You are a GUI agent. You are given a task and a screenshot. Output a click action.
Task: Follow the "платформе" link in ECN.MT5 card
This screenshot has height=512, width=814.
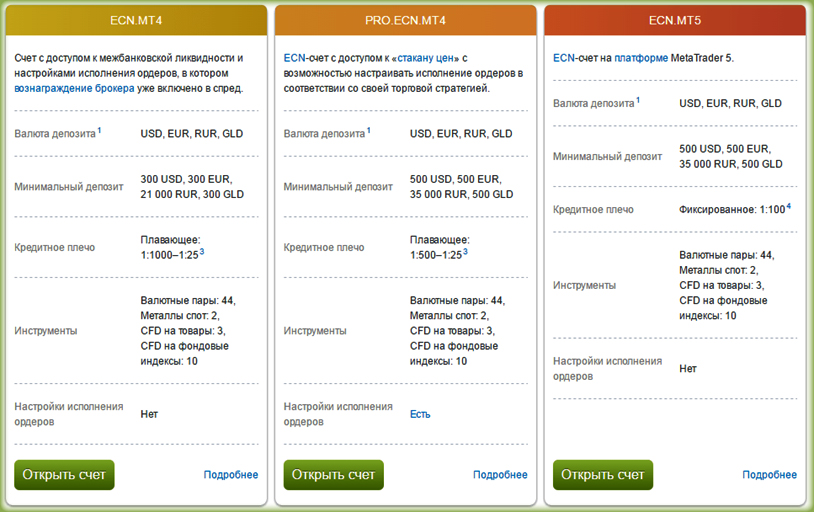(642, 58)
